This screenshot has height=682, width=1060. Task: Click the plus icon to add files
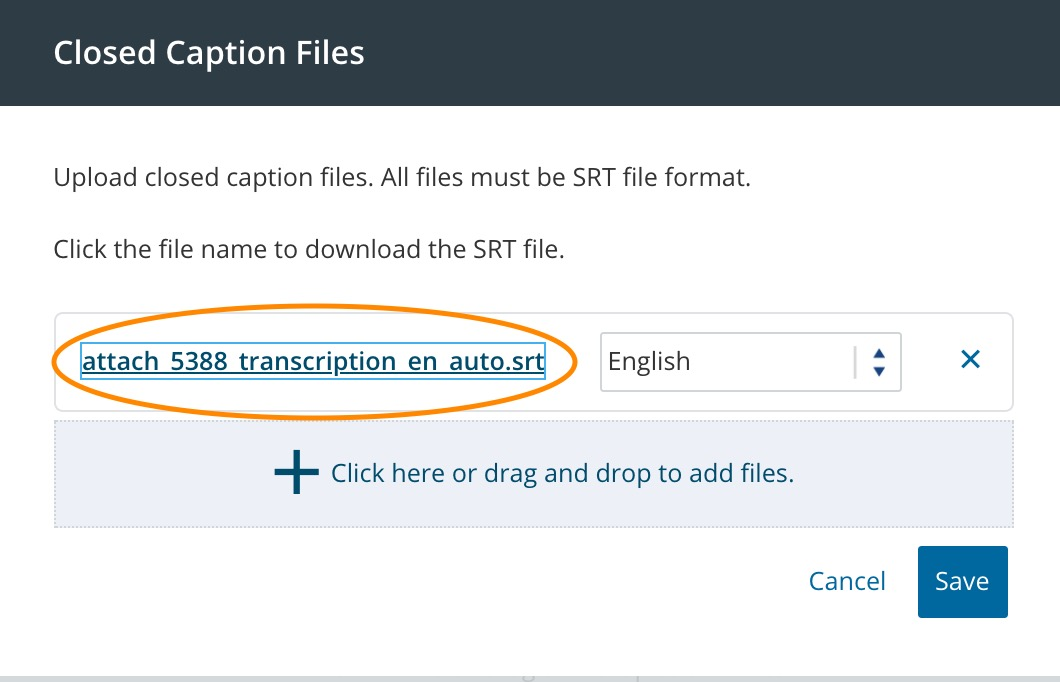[x=296, y=473]
